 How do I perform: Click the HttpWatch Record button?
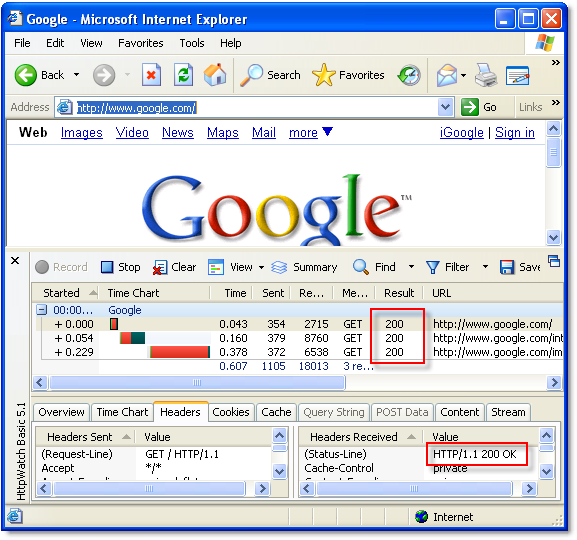[x=61, y=267]
